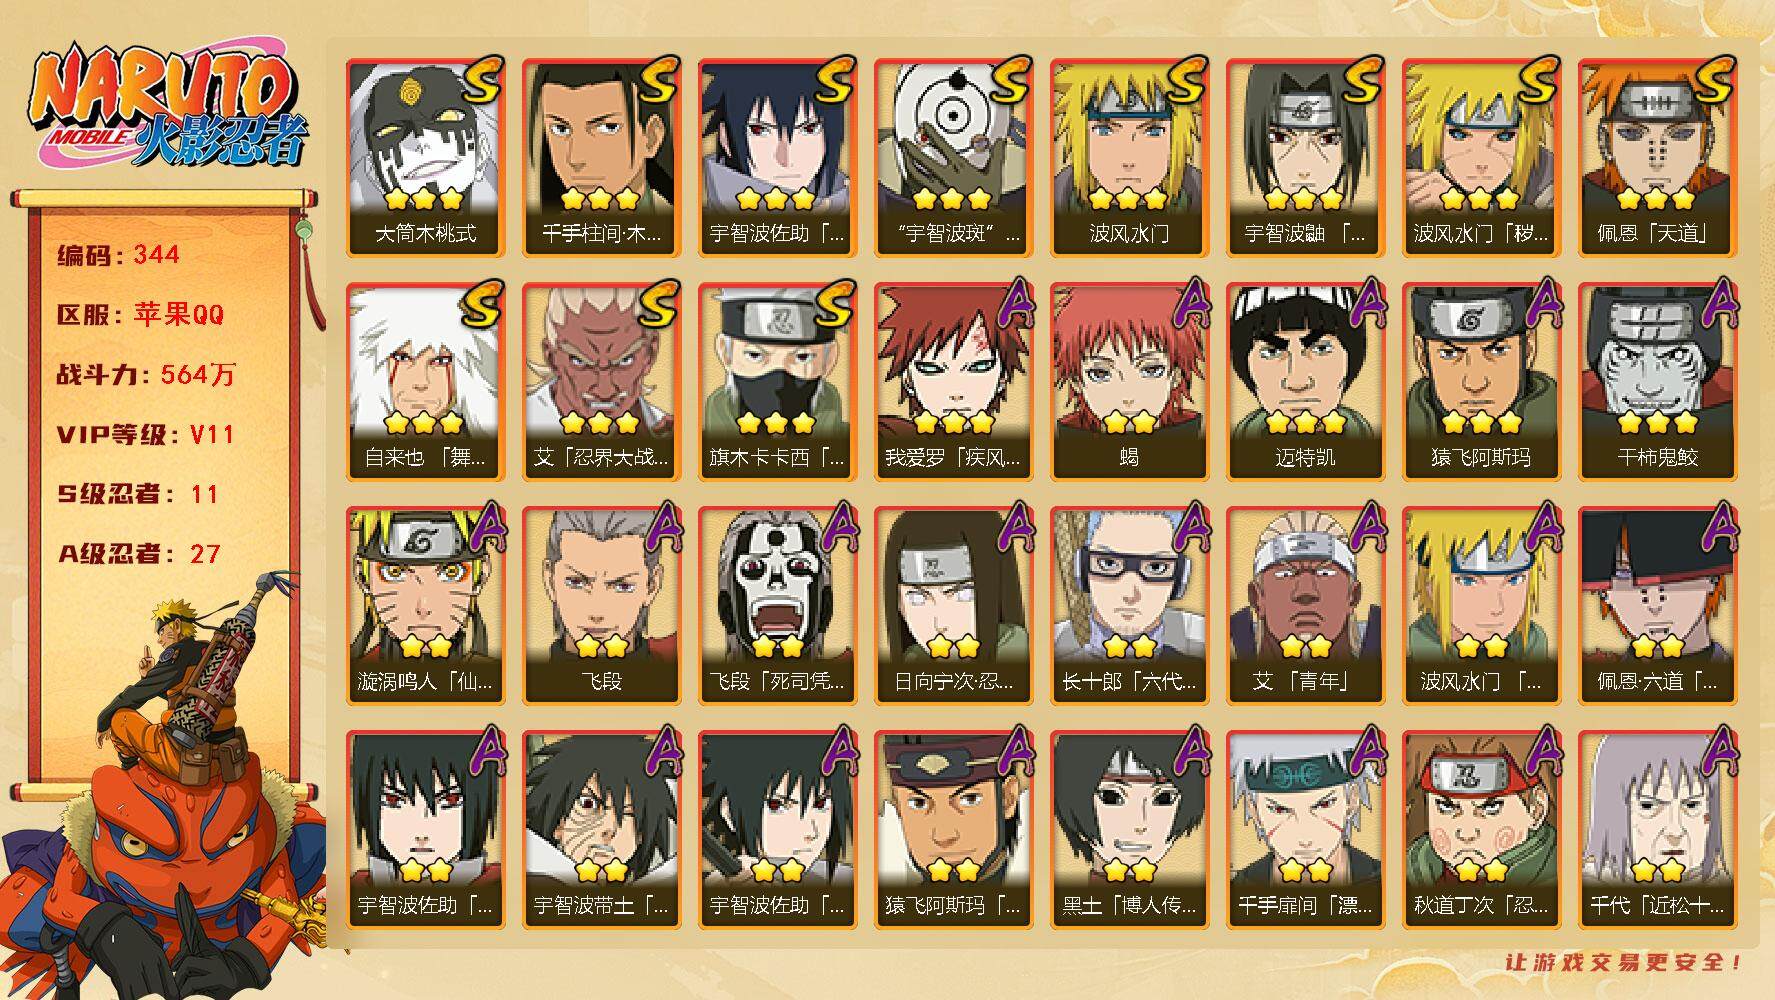The width and height of the screenshot is (1775, 1000).
Task: Select the 迈特凯 ninja portrait
Action: (1305, 381)
